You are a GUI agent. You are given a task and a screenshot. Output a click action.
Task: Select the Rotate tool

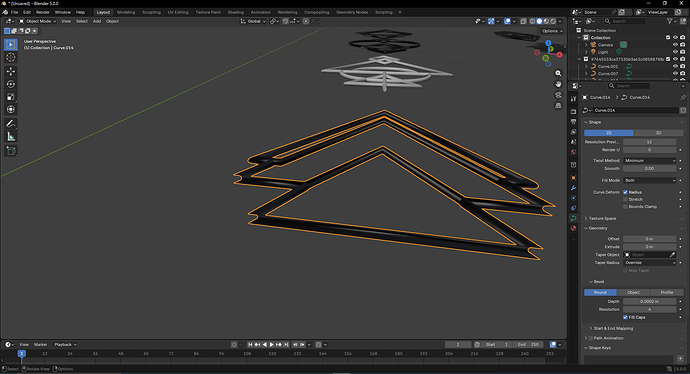tap(11, 84)
